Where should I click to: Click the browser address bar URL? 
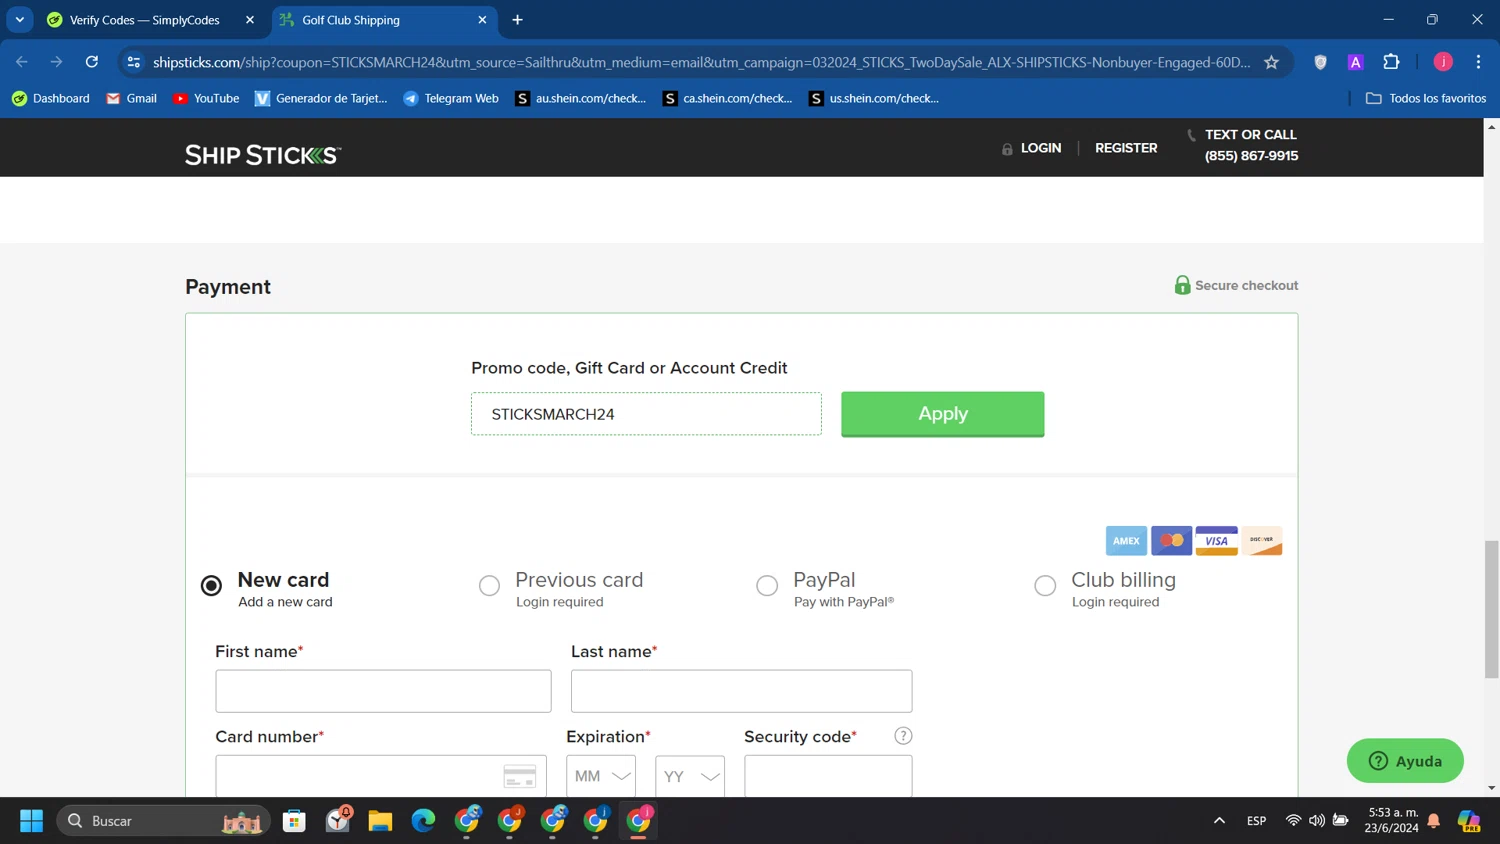pos(701,62)
